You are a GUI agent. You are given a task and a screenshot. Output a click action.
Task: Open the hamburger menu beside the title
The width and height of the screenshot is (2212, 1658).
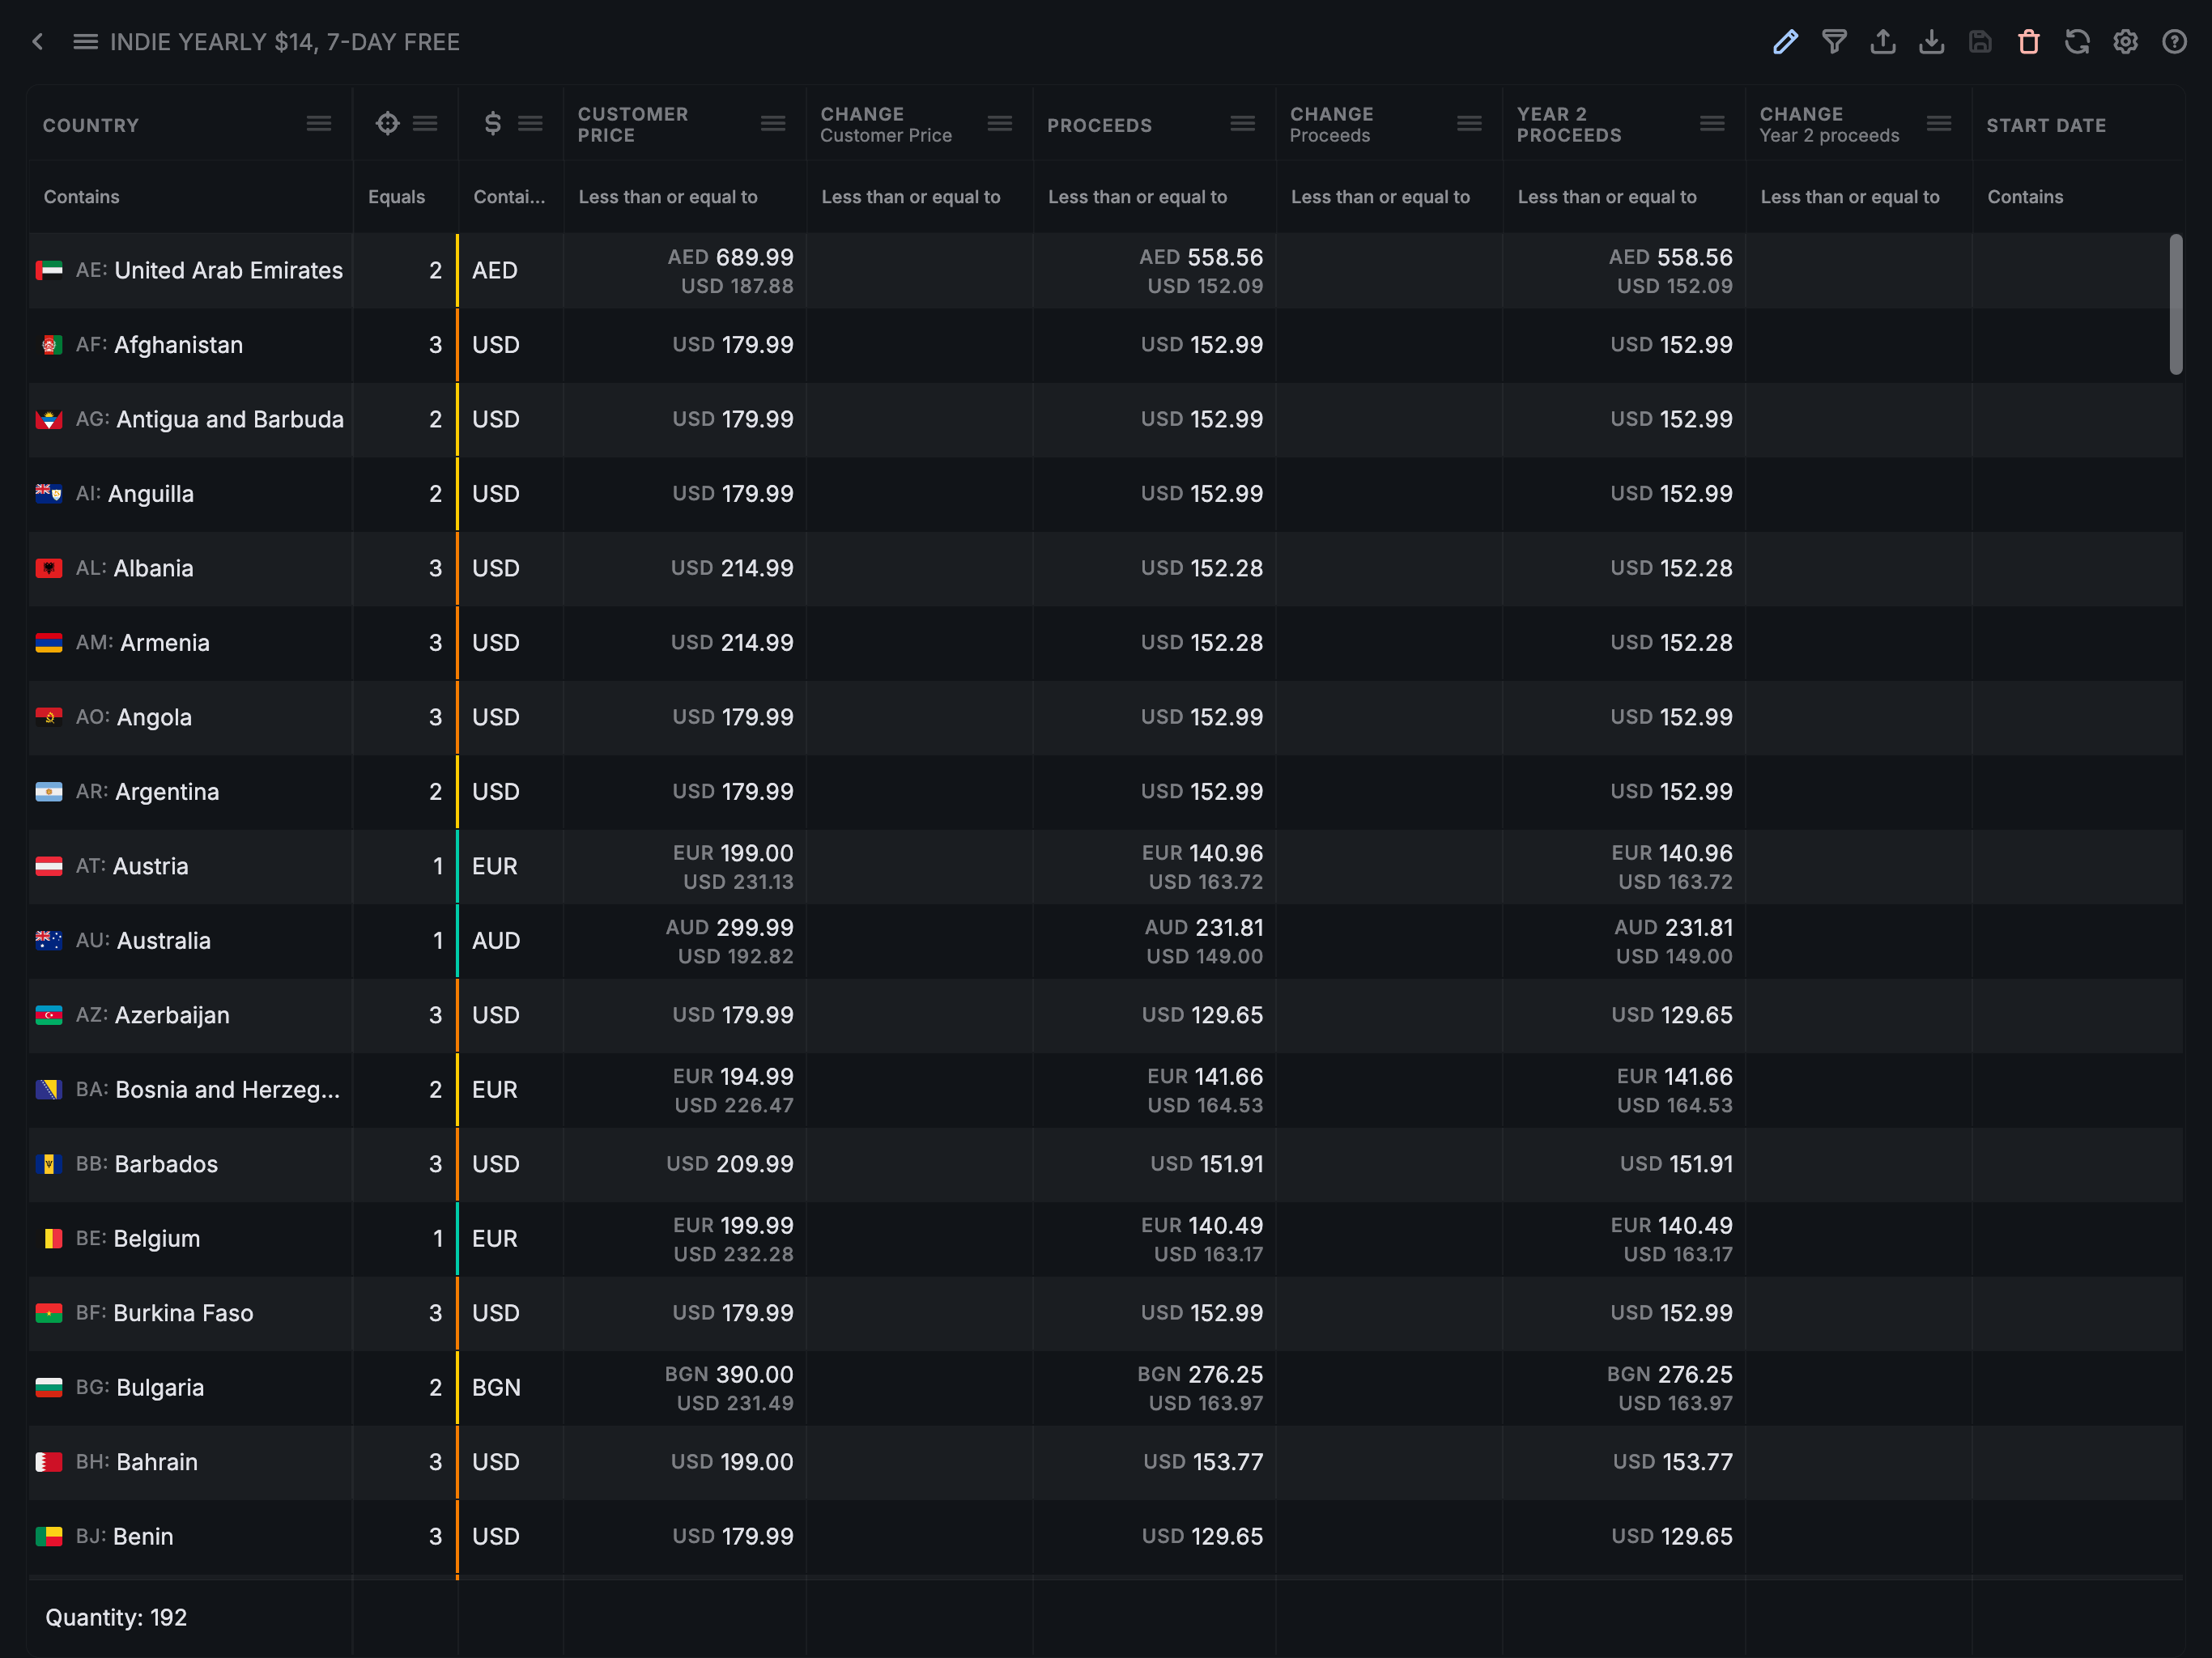85,42
